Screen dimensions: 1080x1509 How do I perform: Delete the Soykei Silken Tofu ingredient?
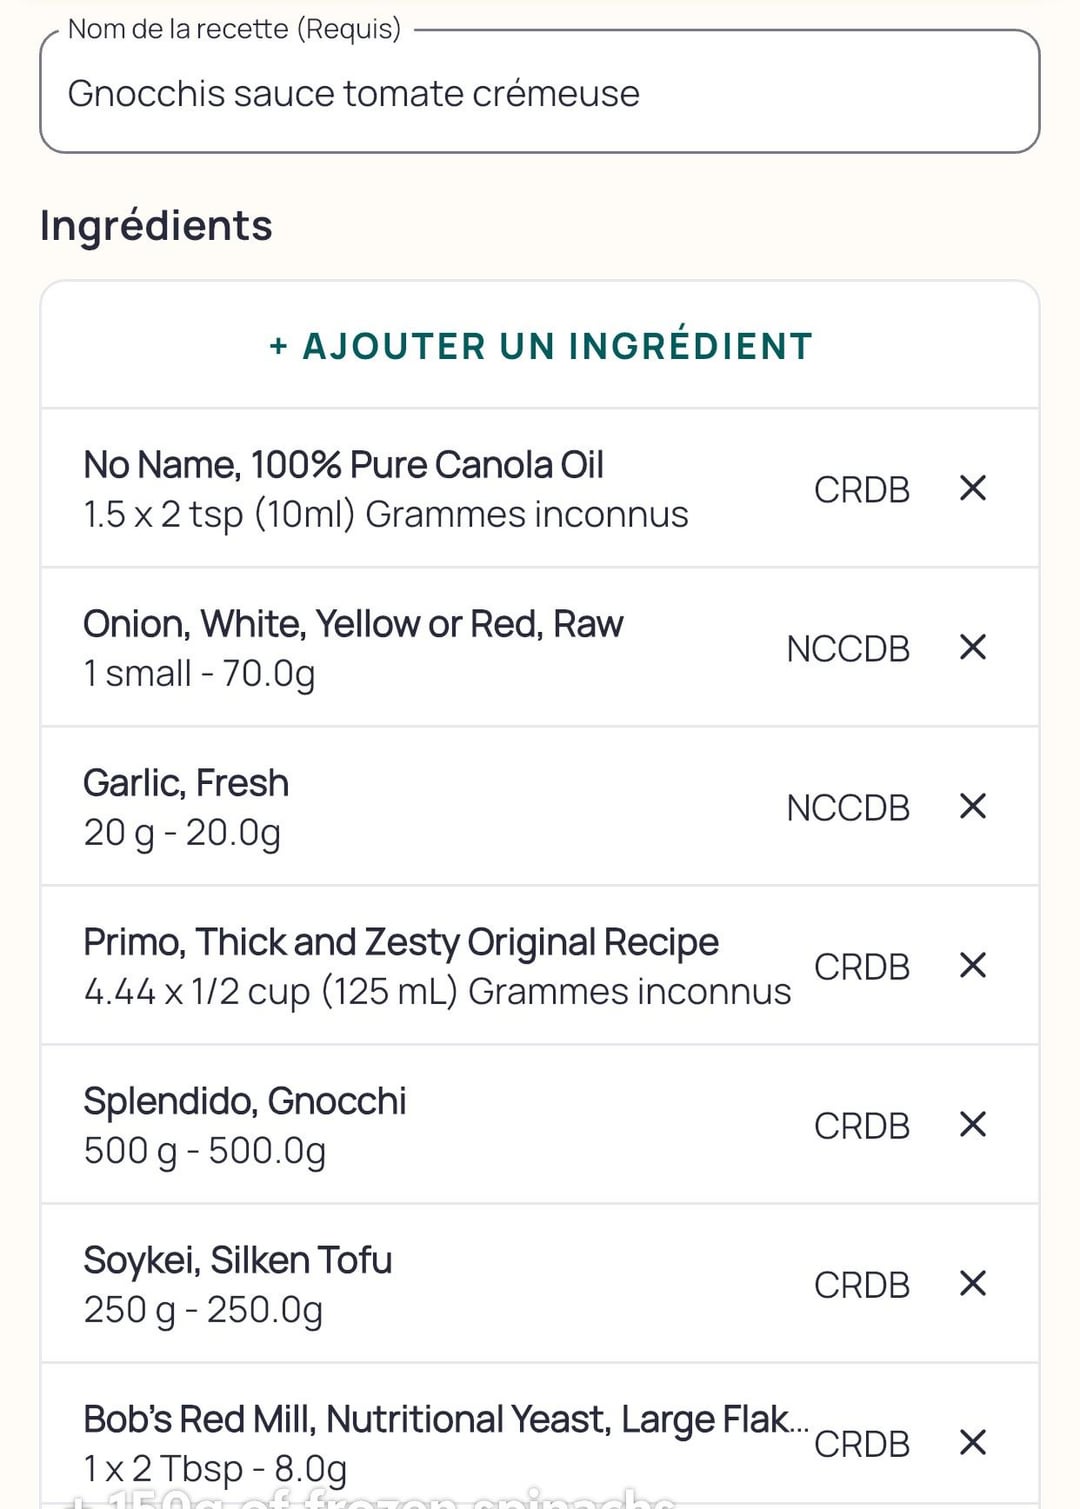973,1283
